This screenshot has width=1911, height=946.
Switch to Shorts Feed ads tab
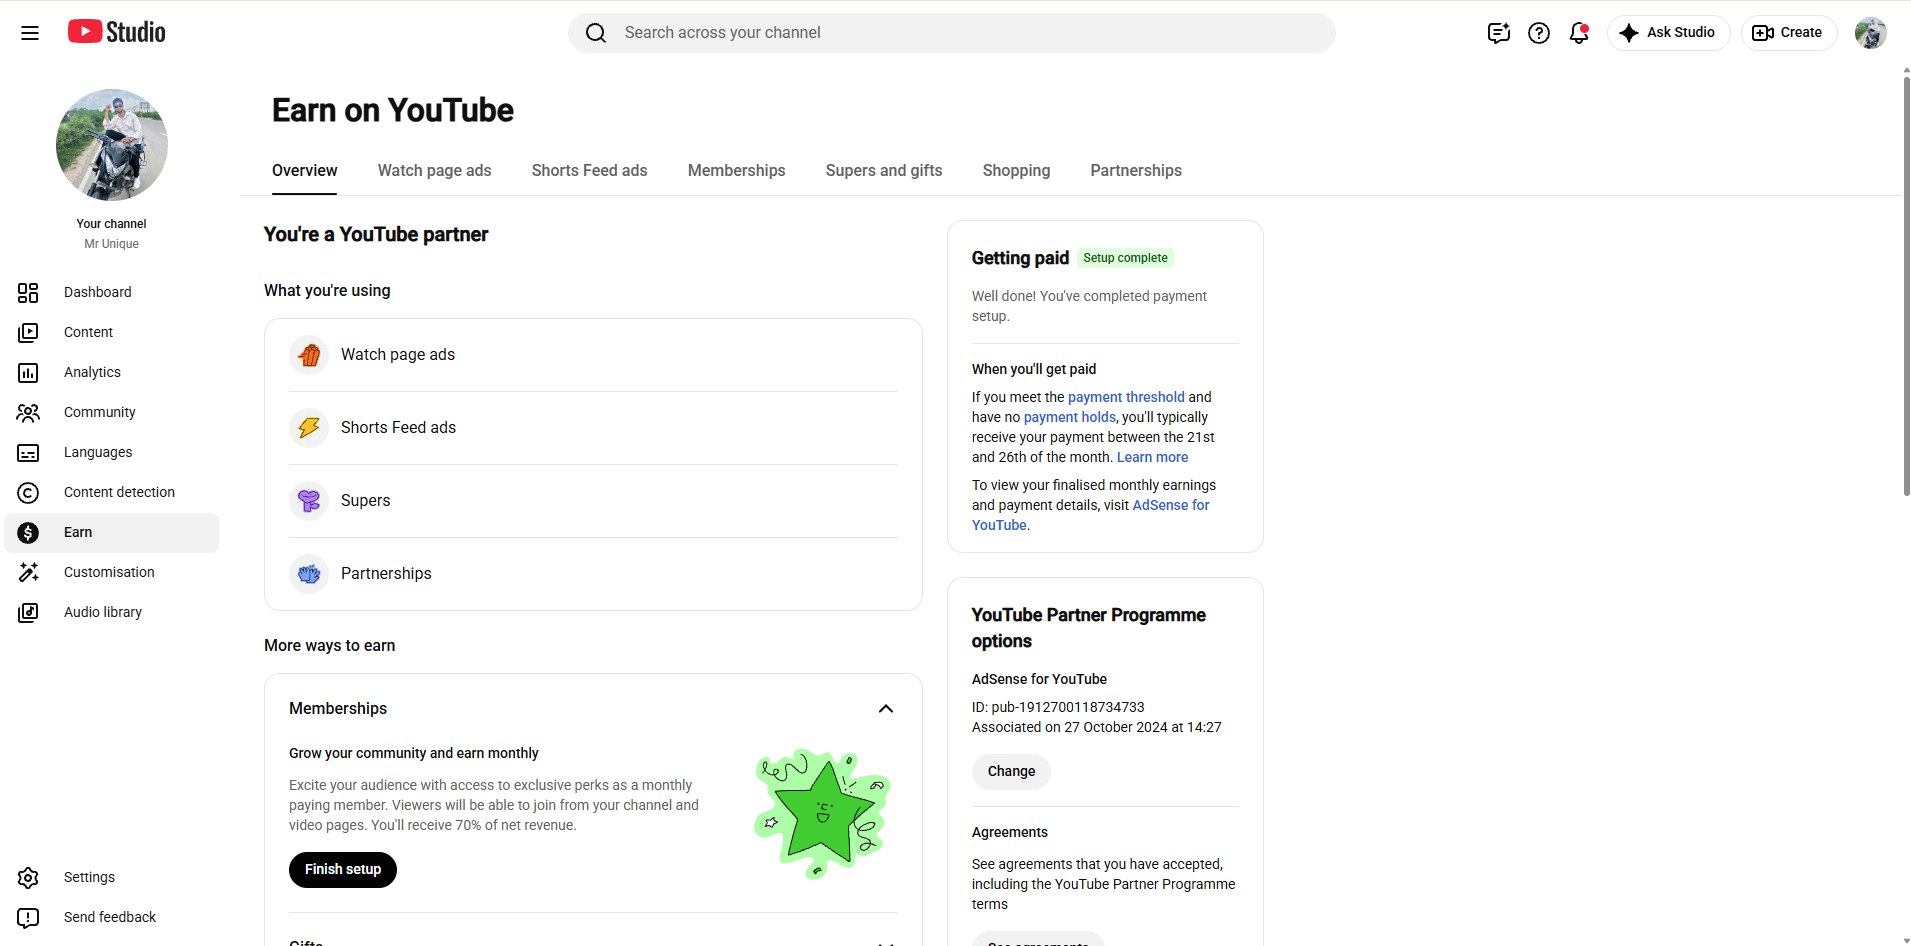(x=589, y=170)
